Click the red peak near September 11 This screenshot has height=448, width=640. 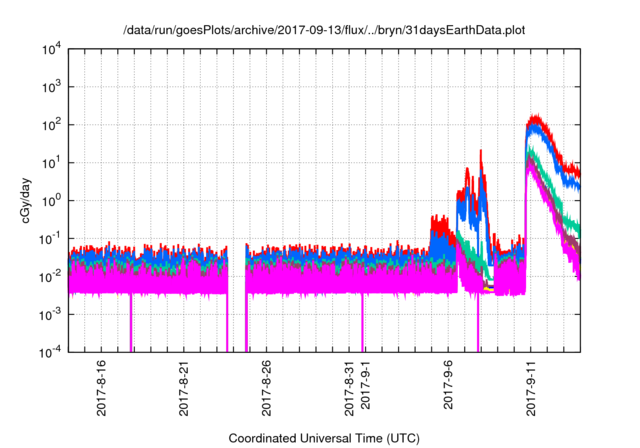coord(535,119)
